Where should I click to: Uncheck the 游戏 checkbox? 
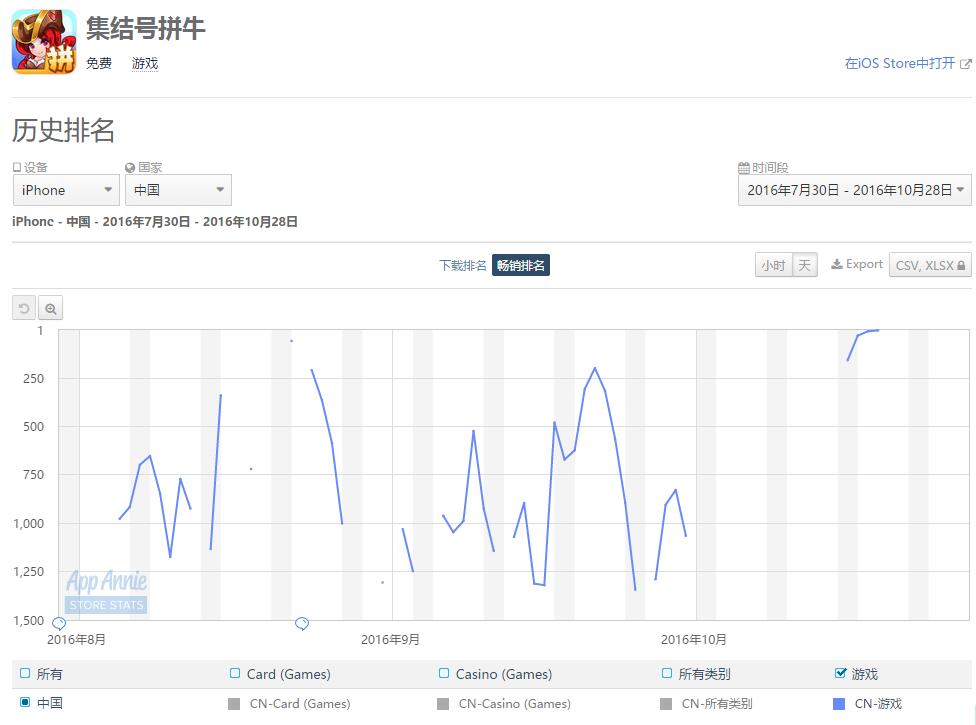840,673
